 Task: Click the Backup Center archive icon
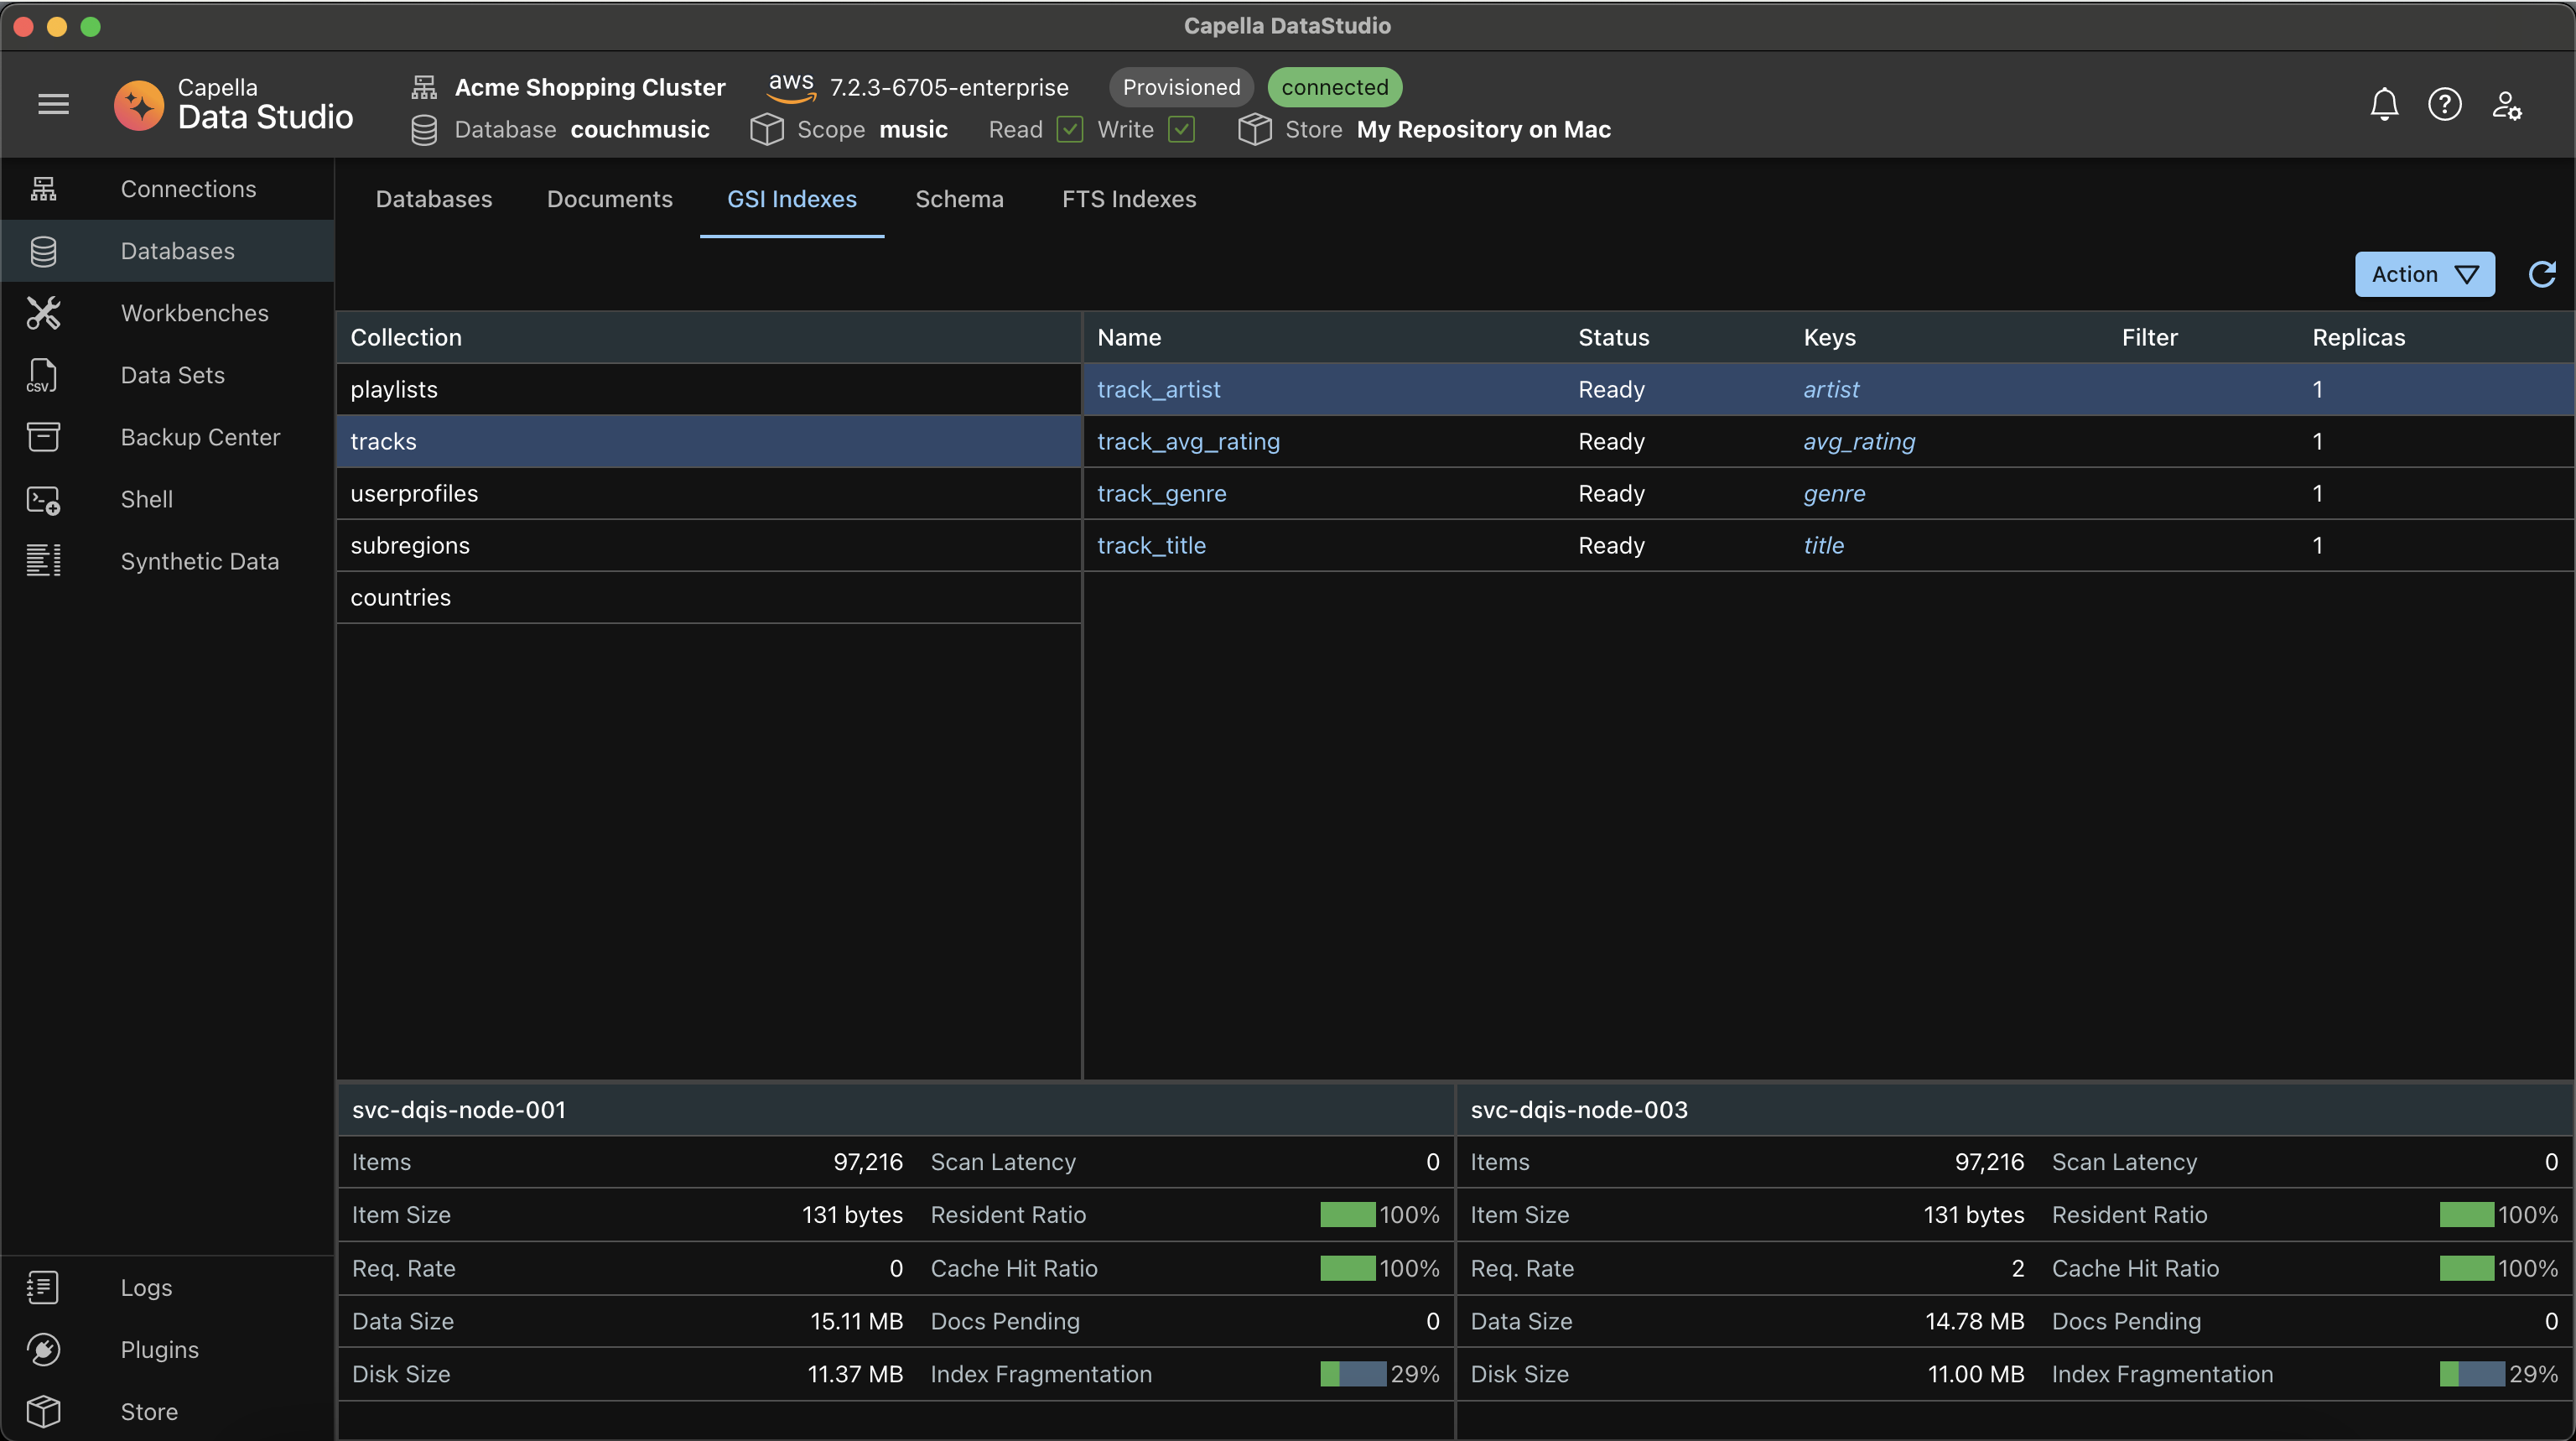pos(43,437)
